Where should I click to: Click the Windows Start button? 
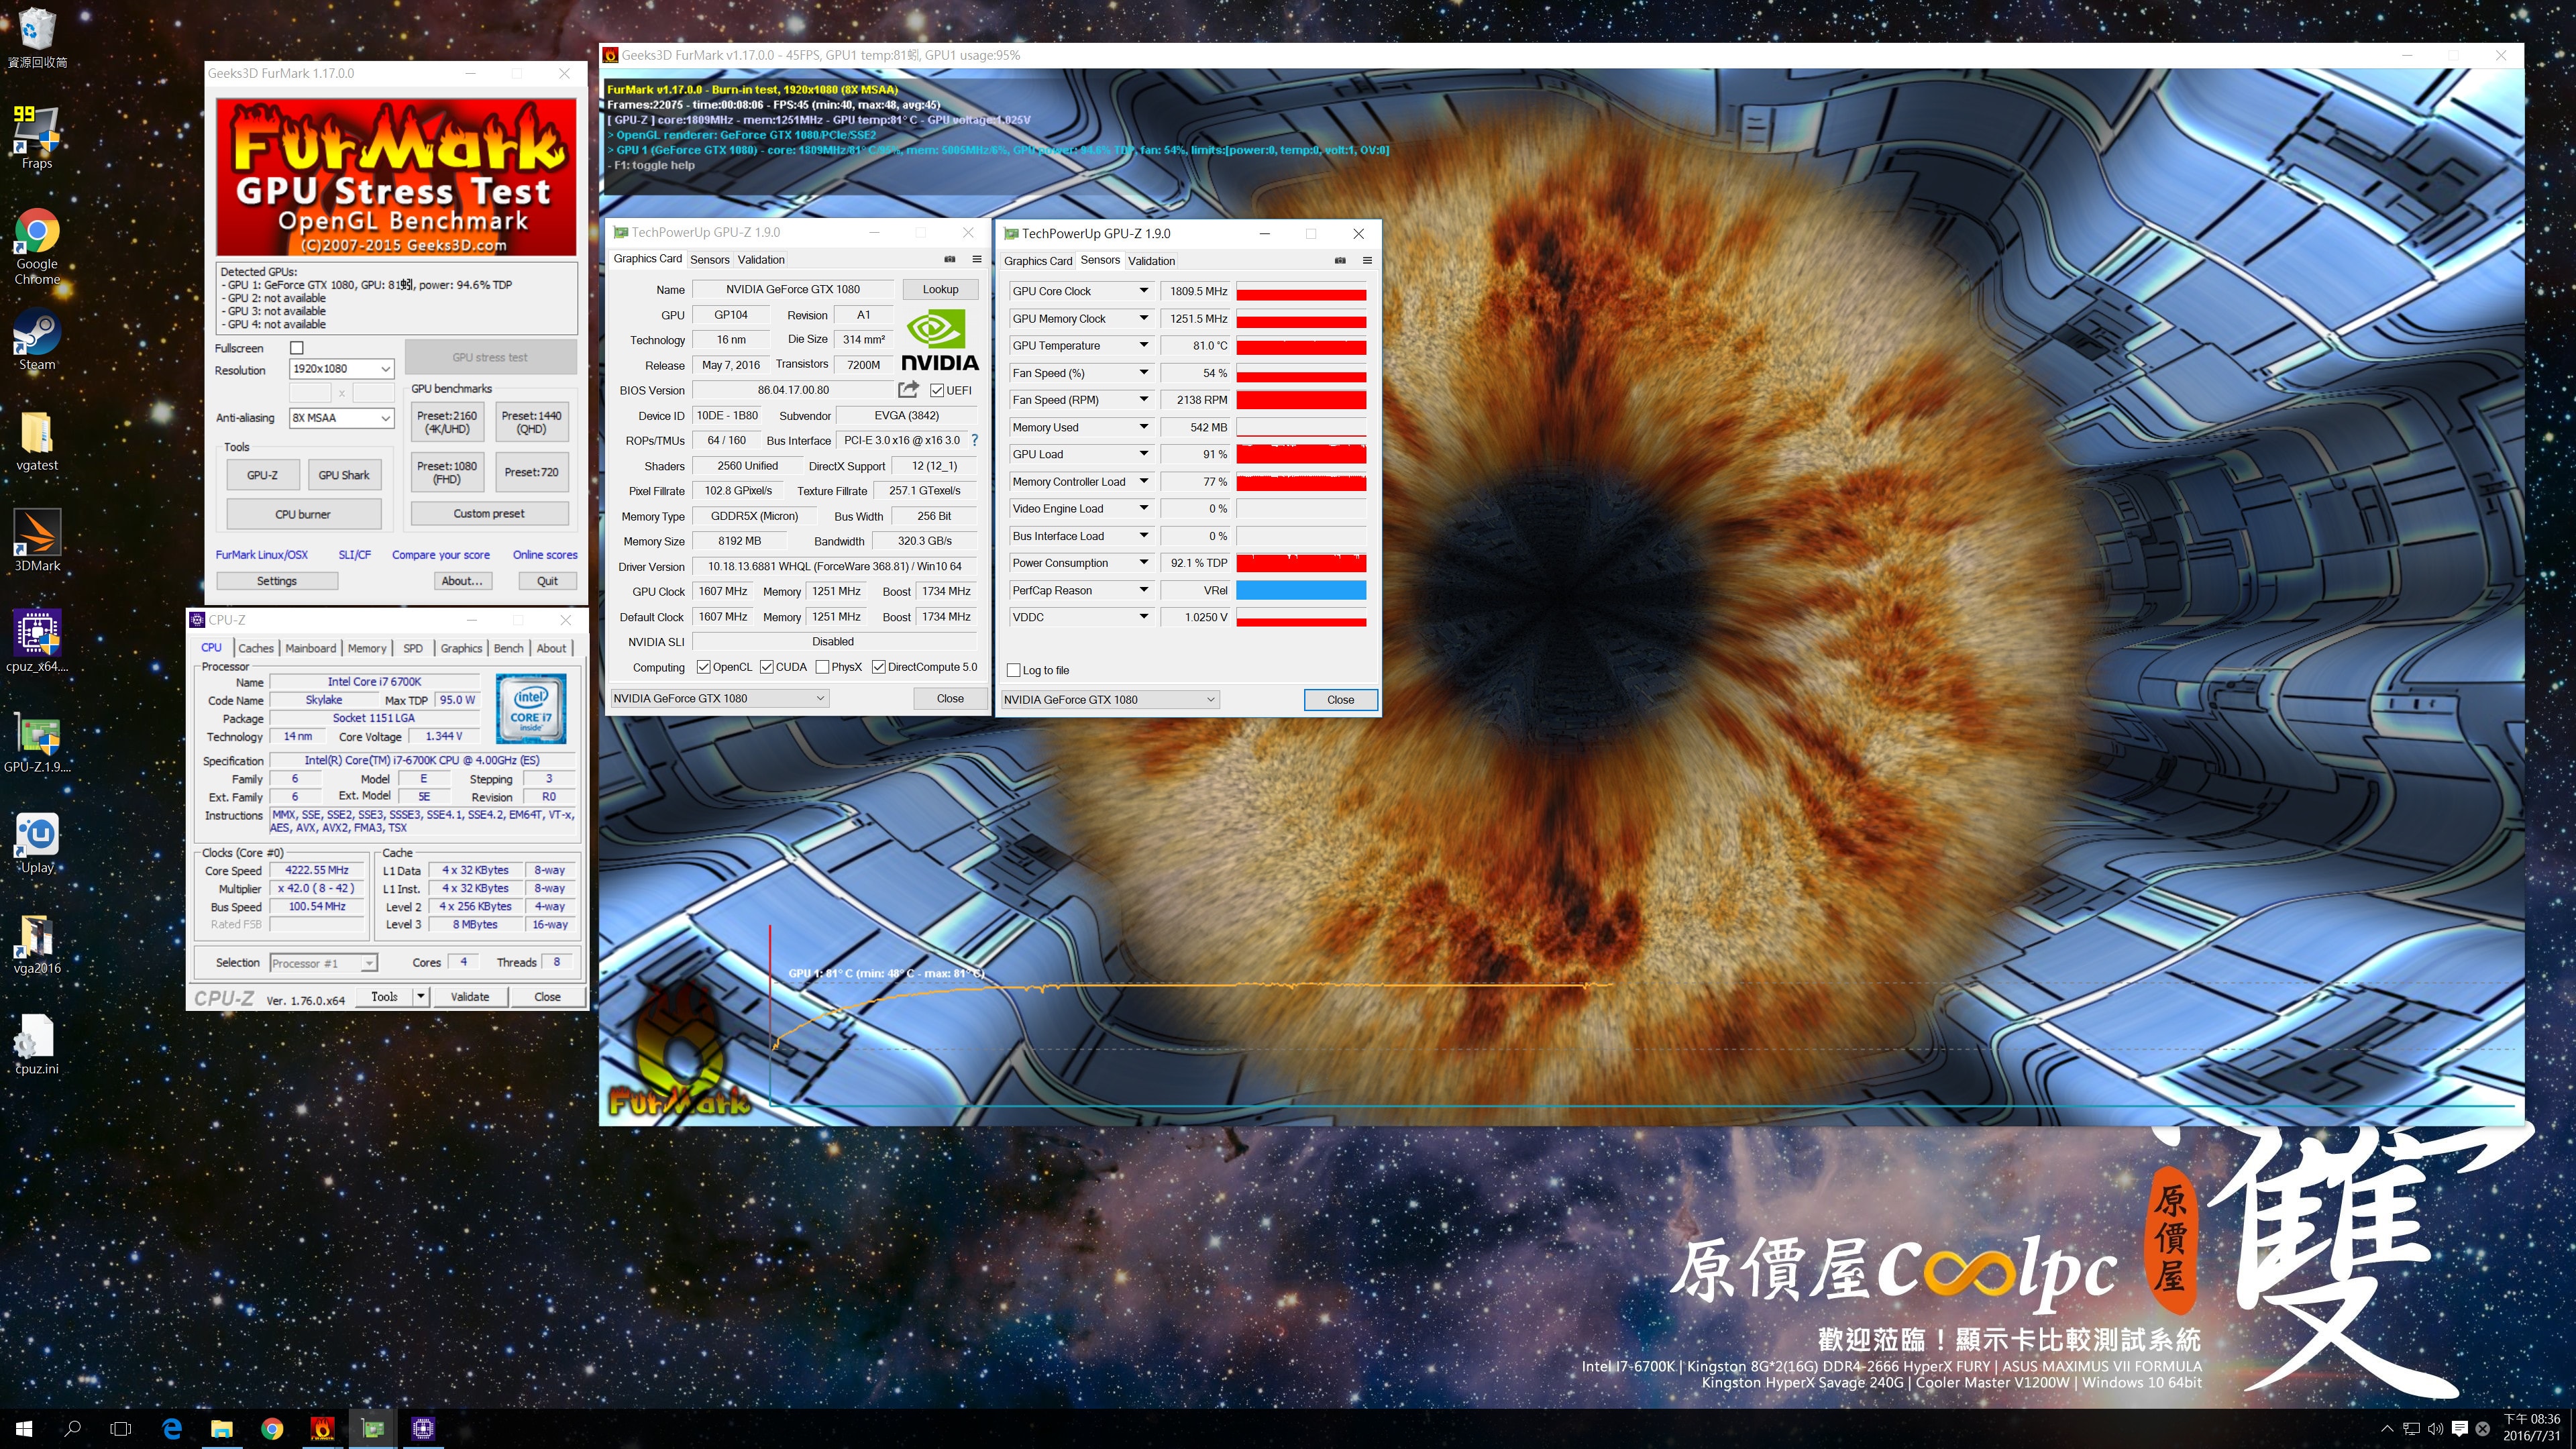[x=24, y=1429]
